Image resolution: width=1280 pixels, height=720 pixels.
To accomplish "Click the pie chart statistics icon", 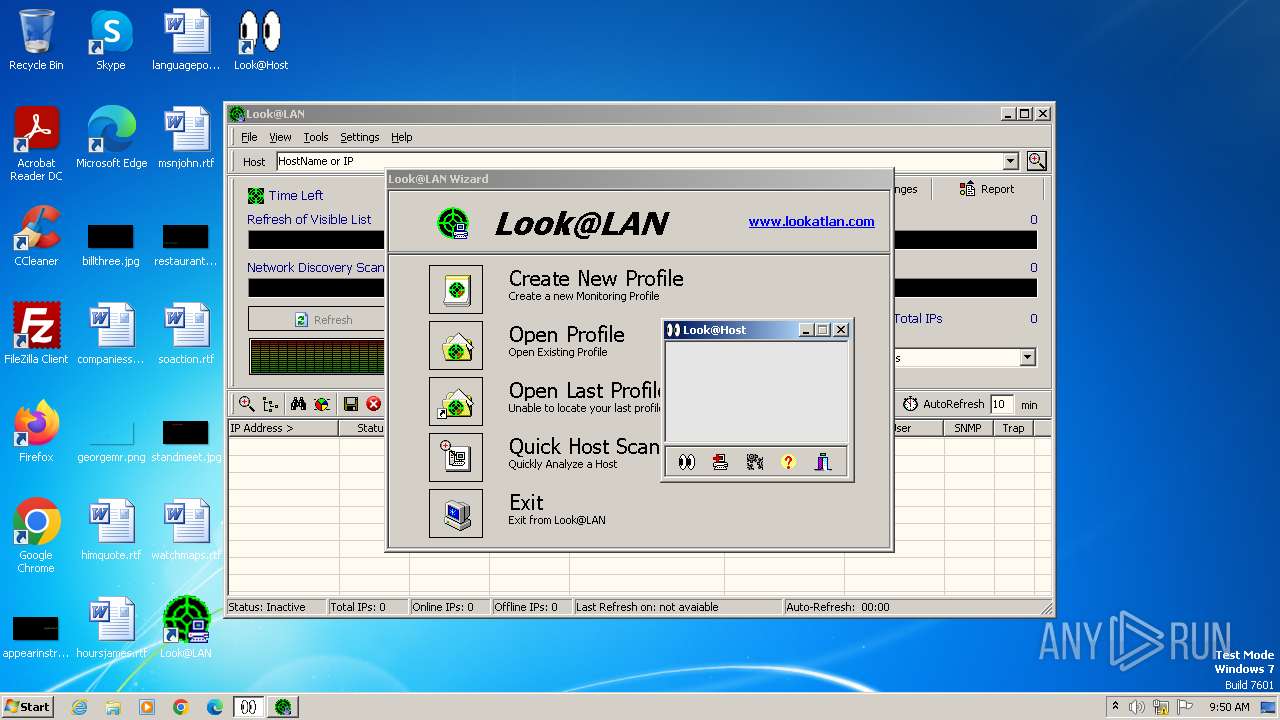I will click(322, 404).
